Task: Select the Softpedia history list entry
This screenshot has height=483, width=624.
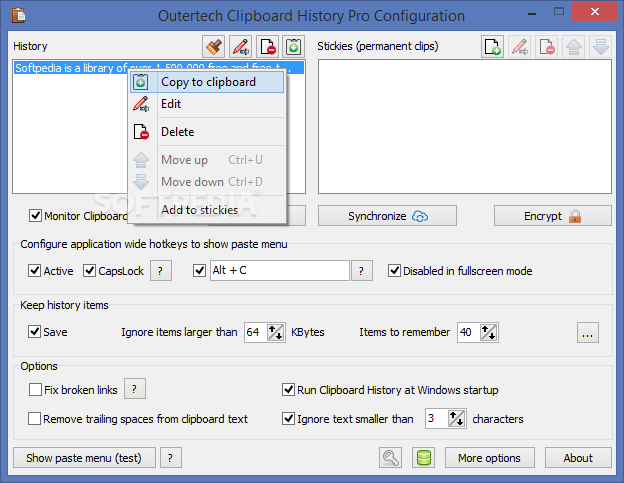Action: pyautogui.click(x=159, y=68)
